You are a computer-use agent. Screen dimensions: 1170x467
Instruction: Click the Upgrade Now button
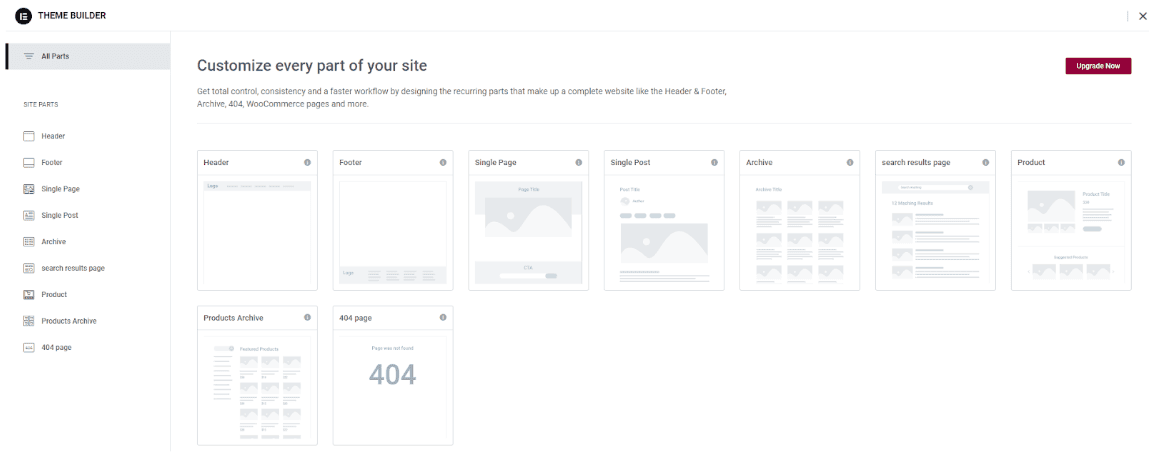[1098, 66]
